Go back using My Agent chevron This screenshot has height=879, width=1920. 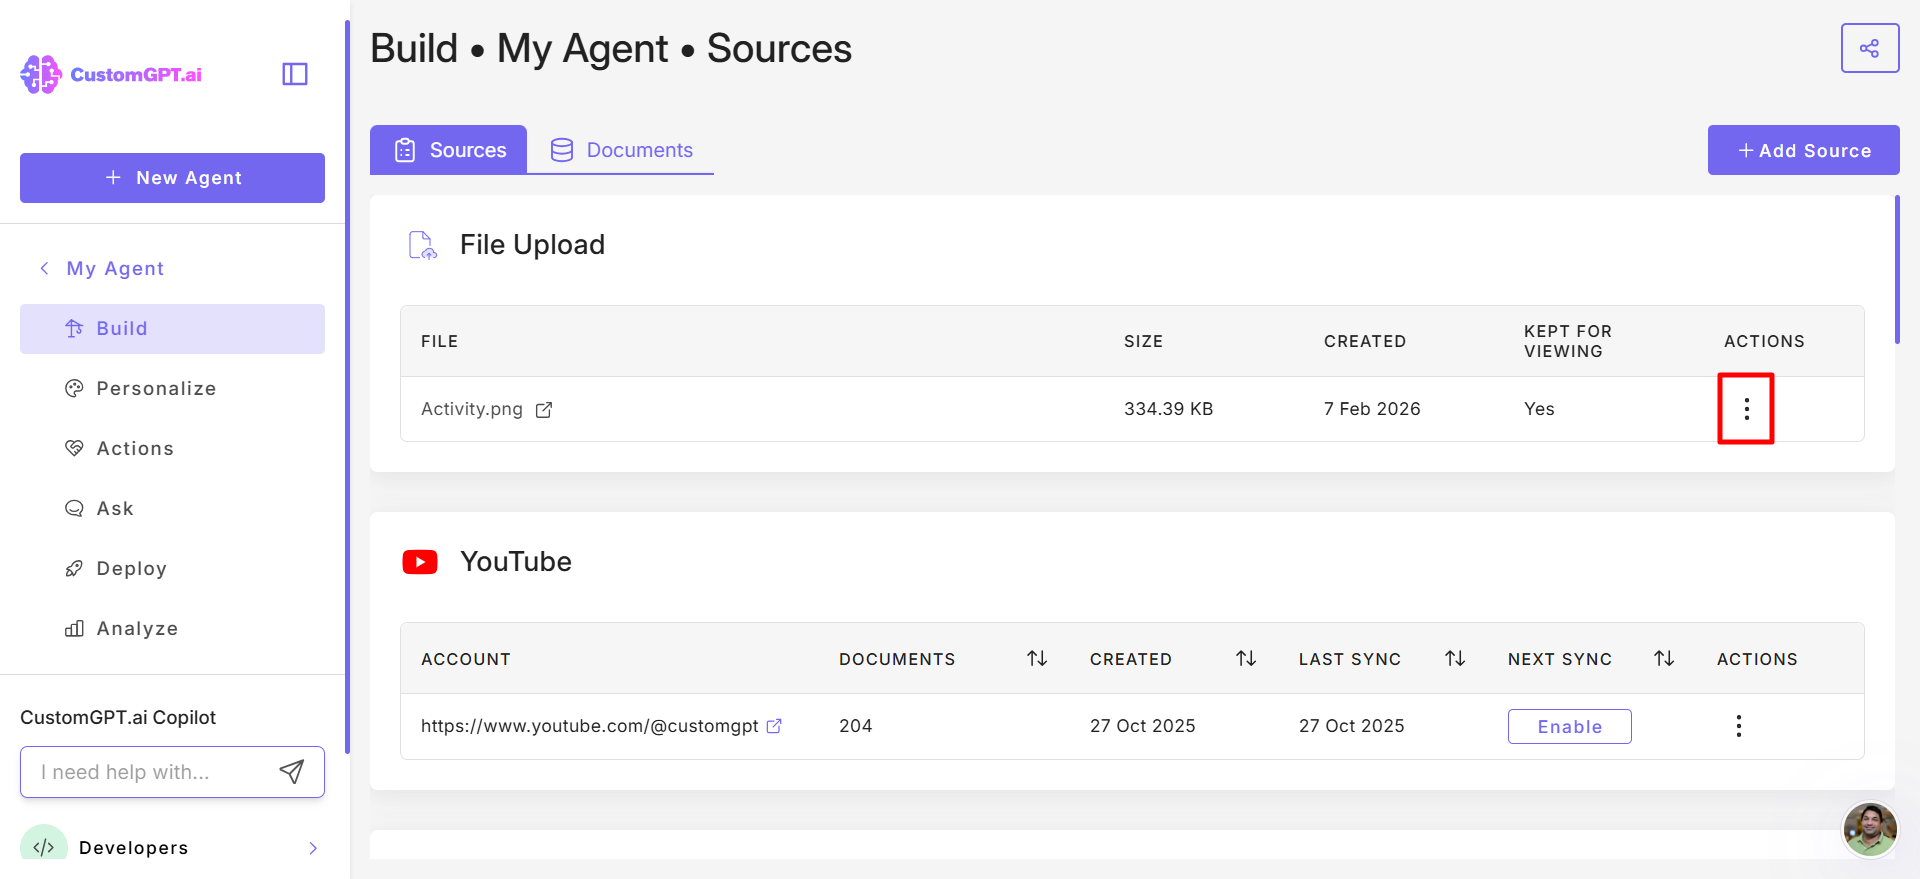coord(45,268)
